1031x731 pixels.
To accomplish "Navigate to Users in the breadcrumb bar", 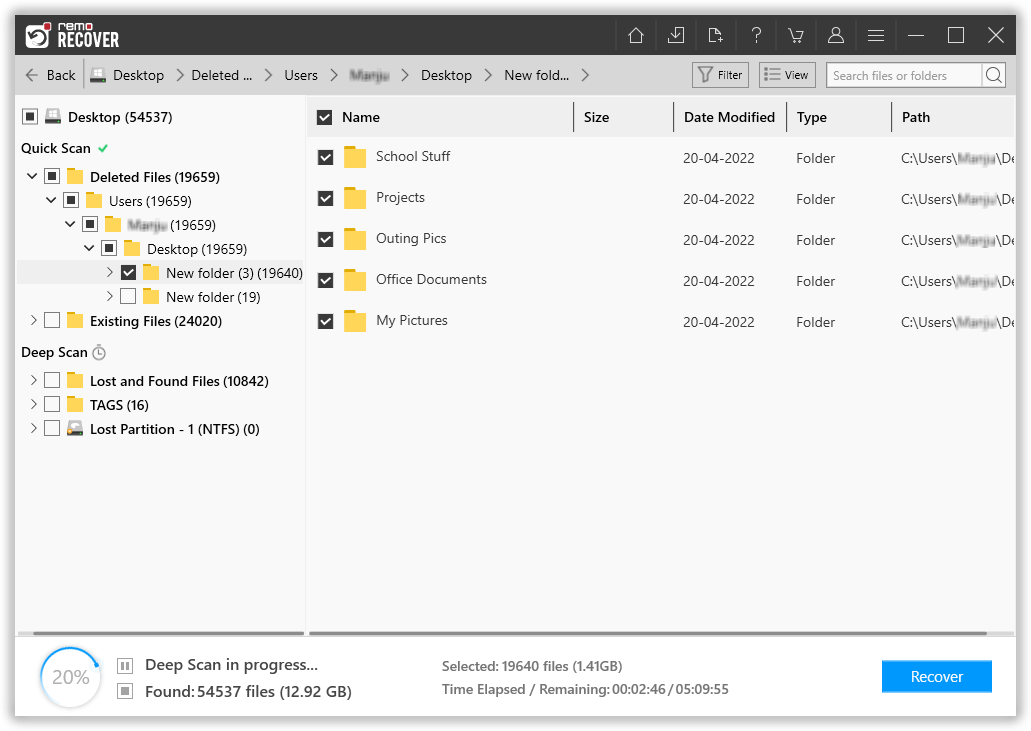I will click(301, 74).
